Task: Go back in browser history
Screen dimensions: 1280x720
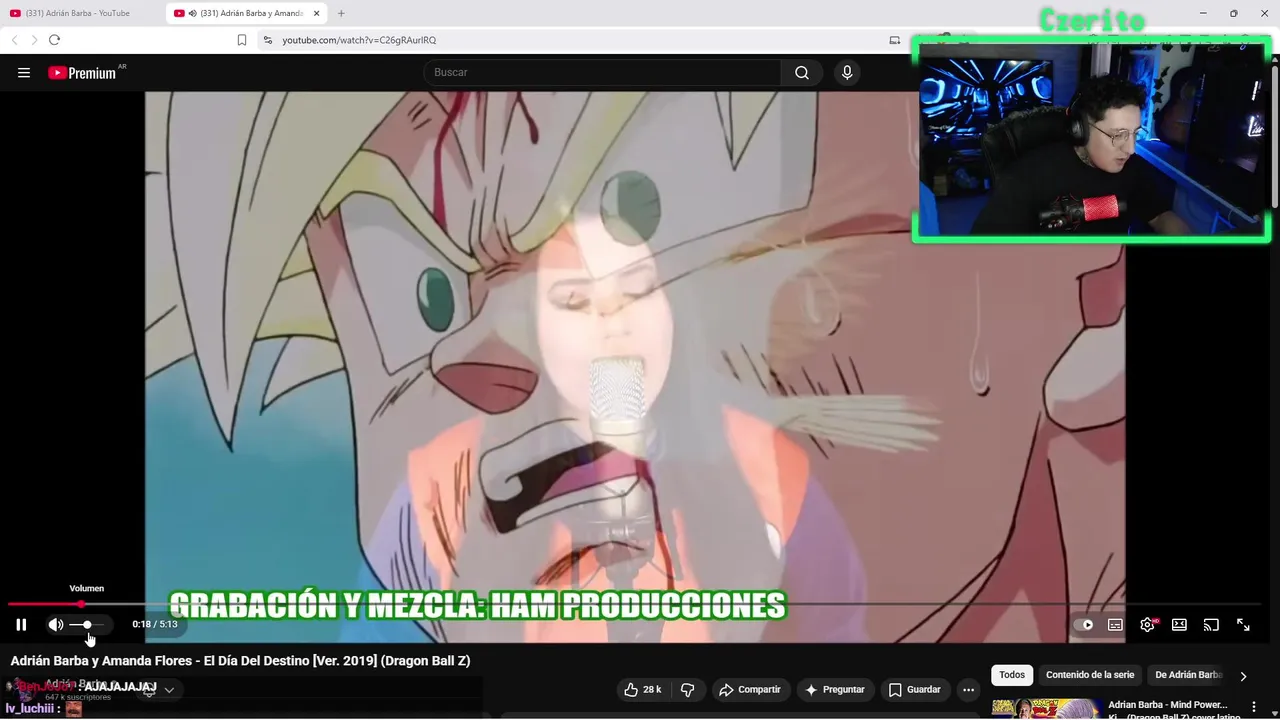Action: pos(14,40)
